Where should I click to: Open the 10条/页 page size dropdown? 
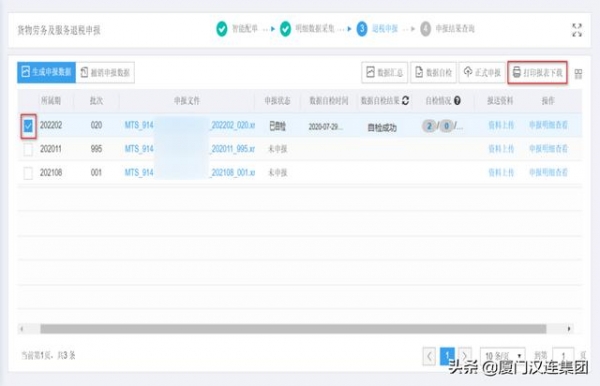pos(503,356)
